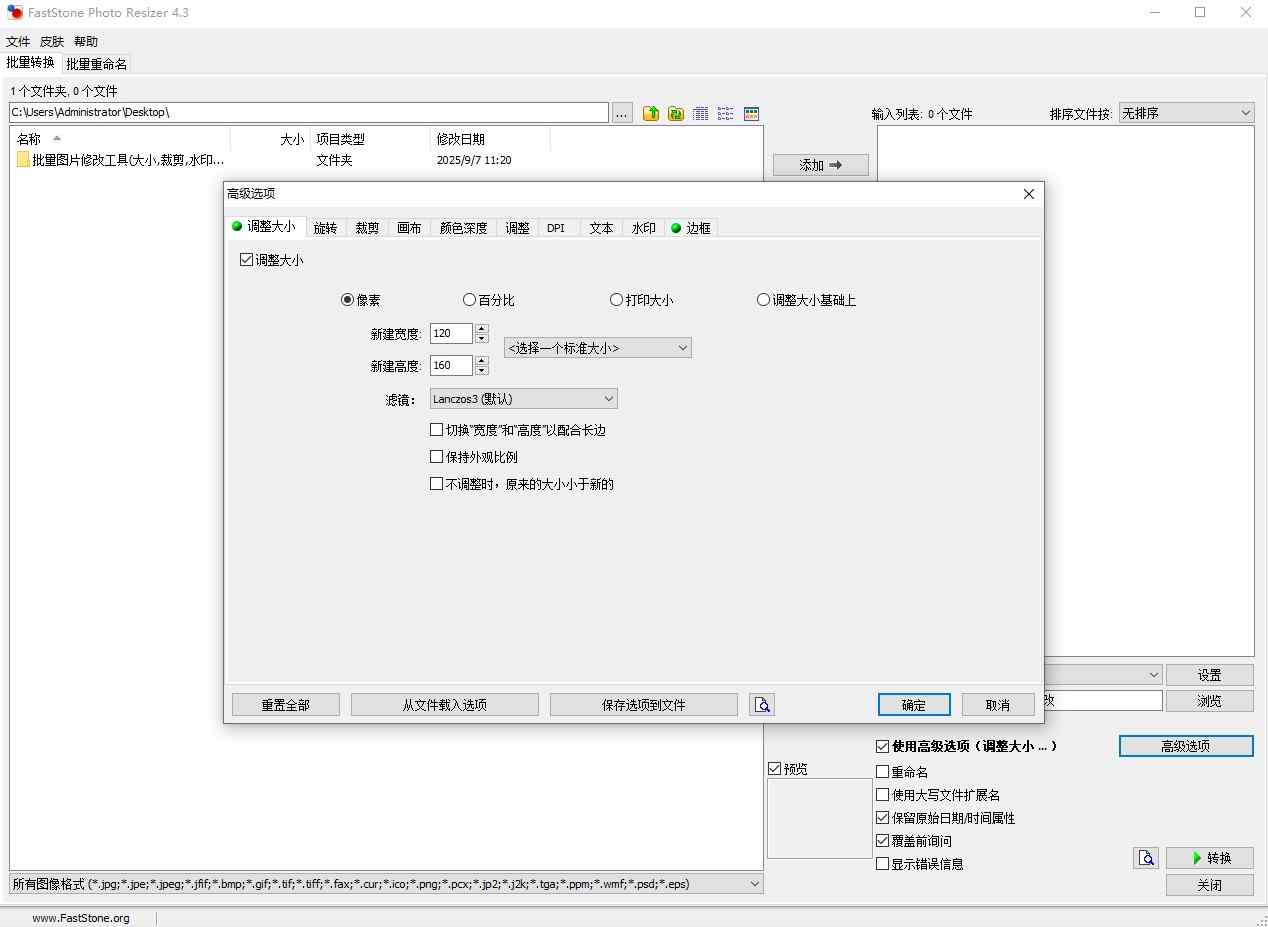Switch to the 水印 tab

pos(643,228)
